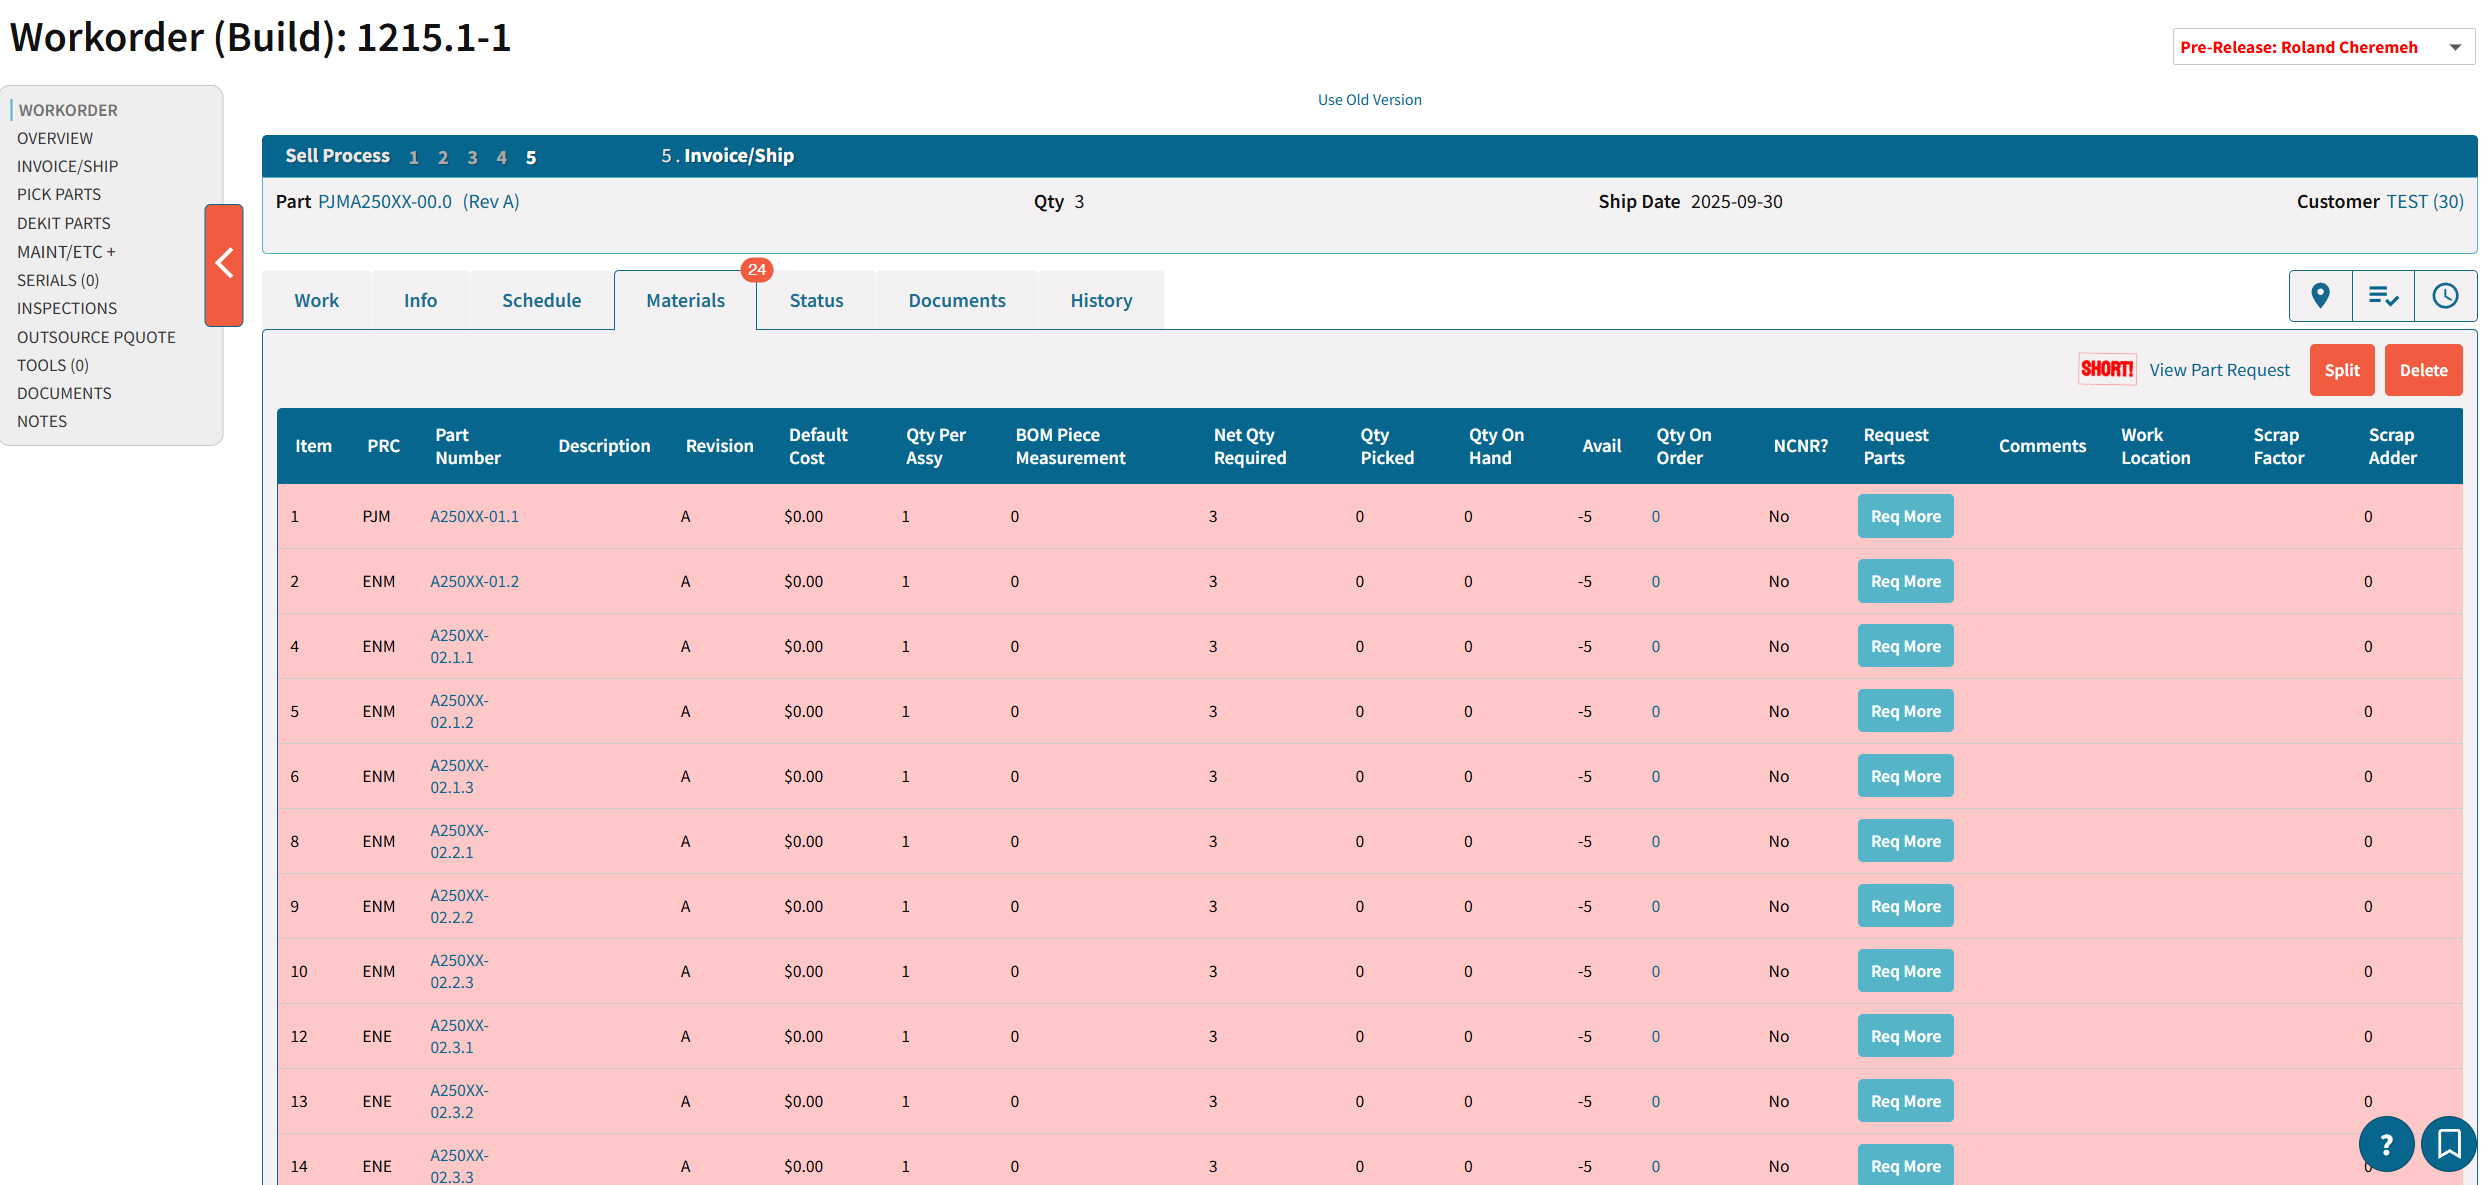Click the clock history icon
Screen dimensions: 2486x1185
click(2445, 296)
